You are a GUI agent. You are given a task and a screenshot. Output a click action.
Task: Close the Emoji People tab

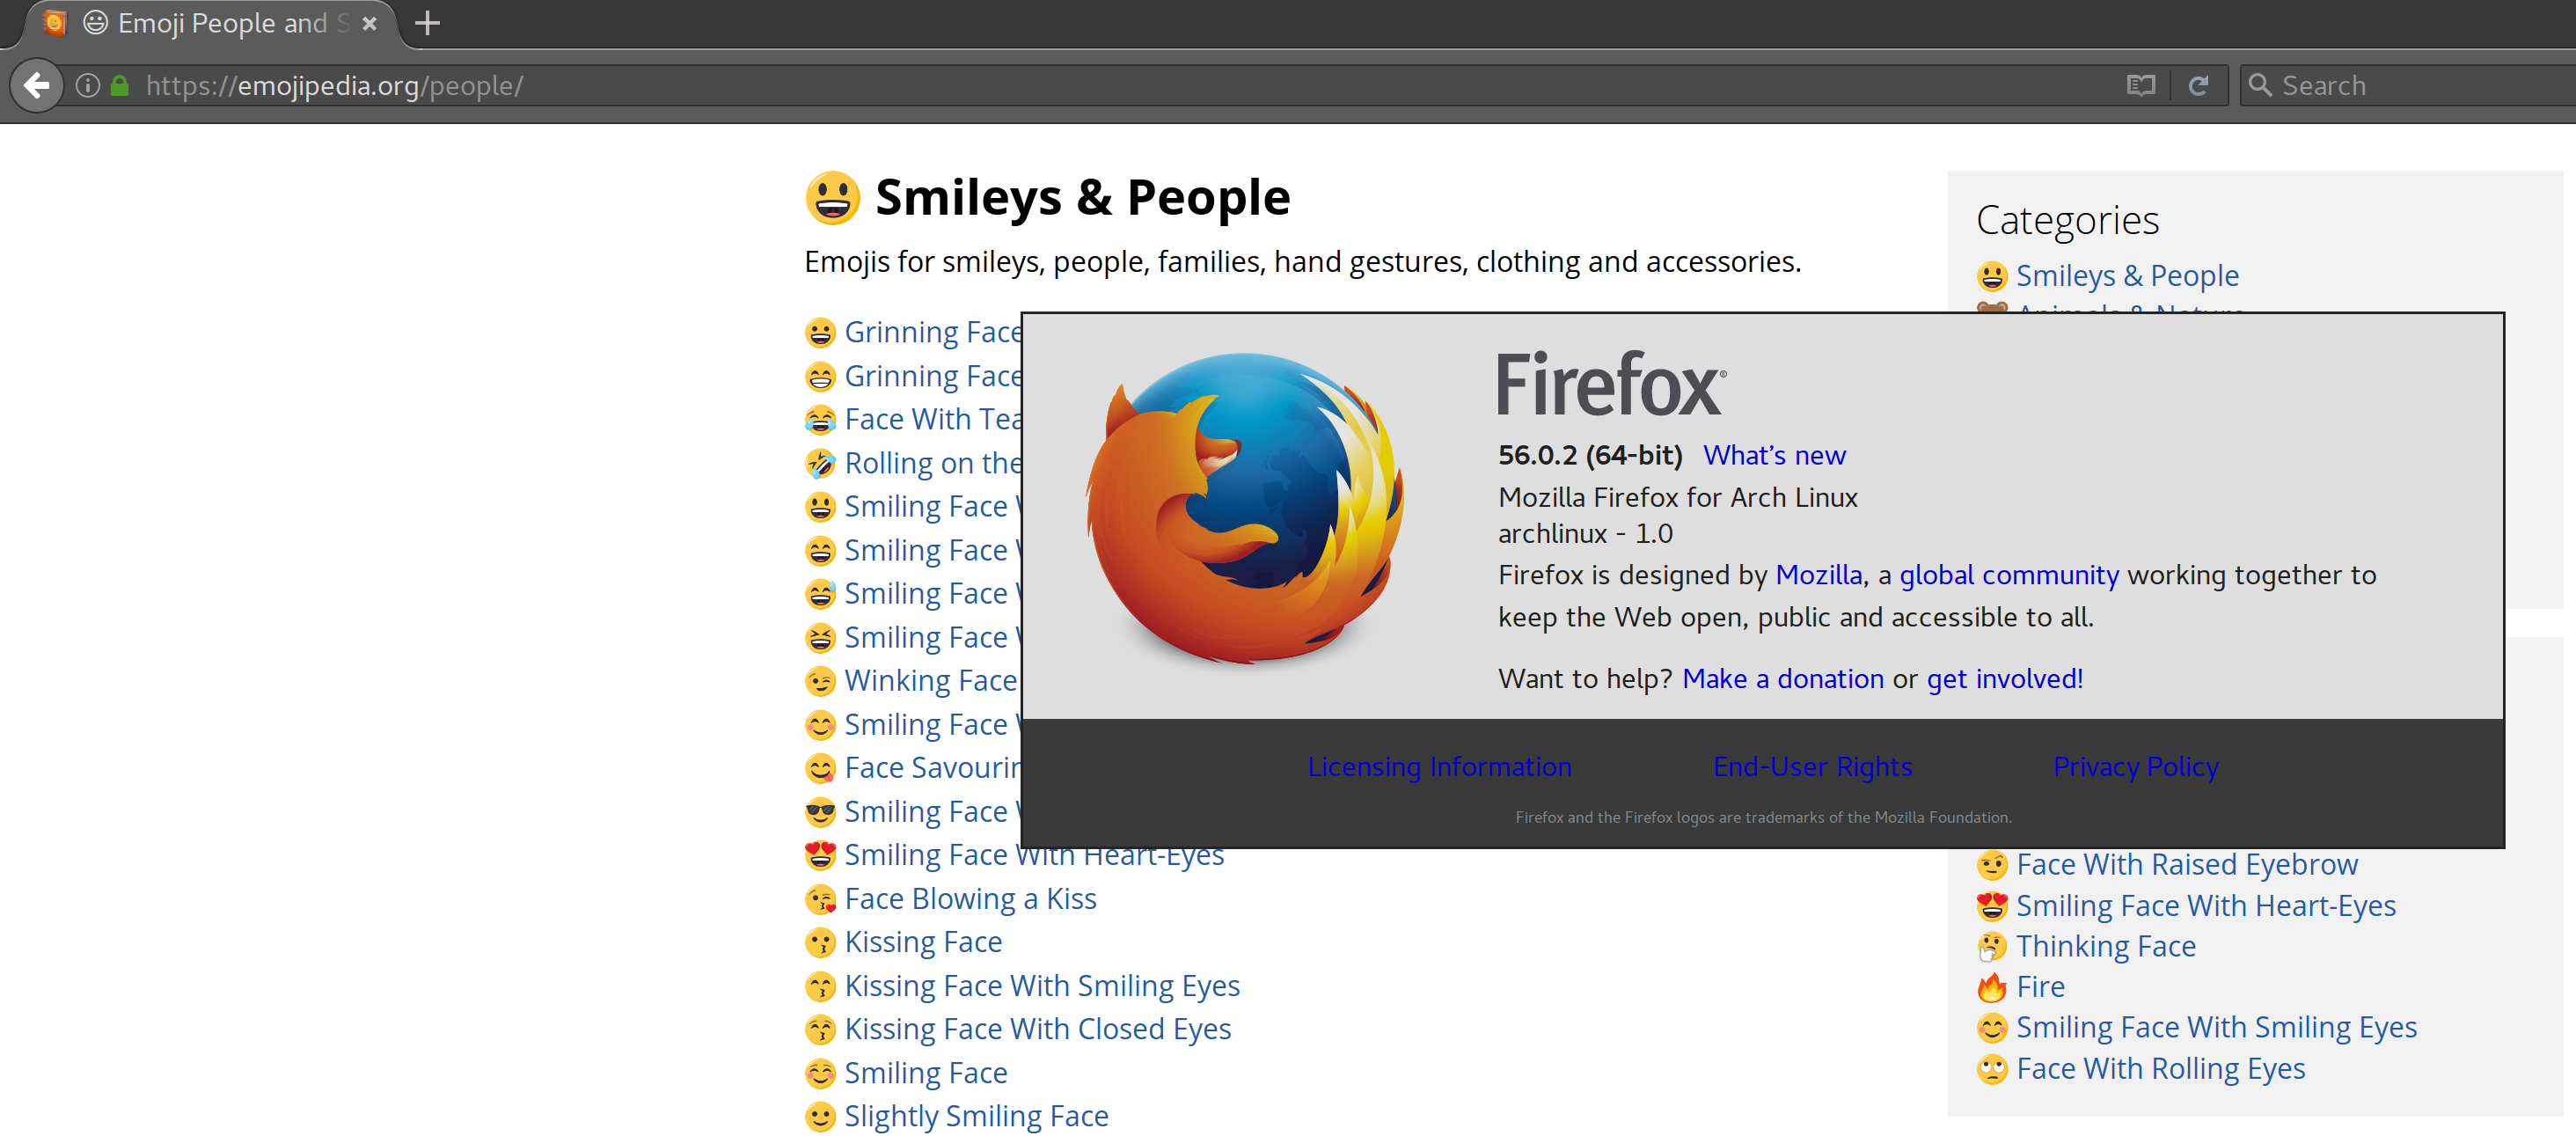point(370,23)
